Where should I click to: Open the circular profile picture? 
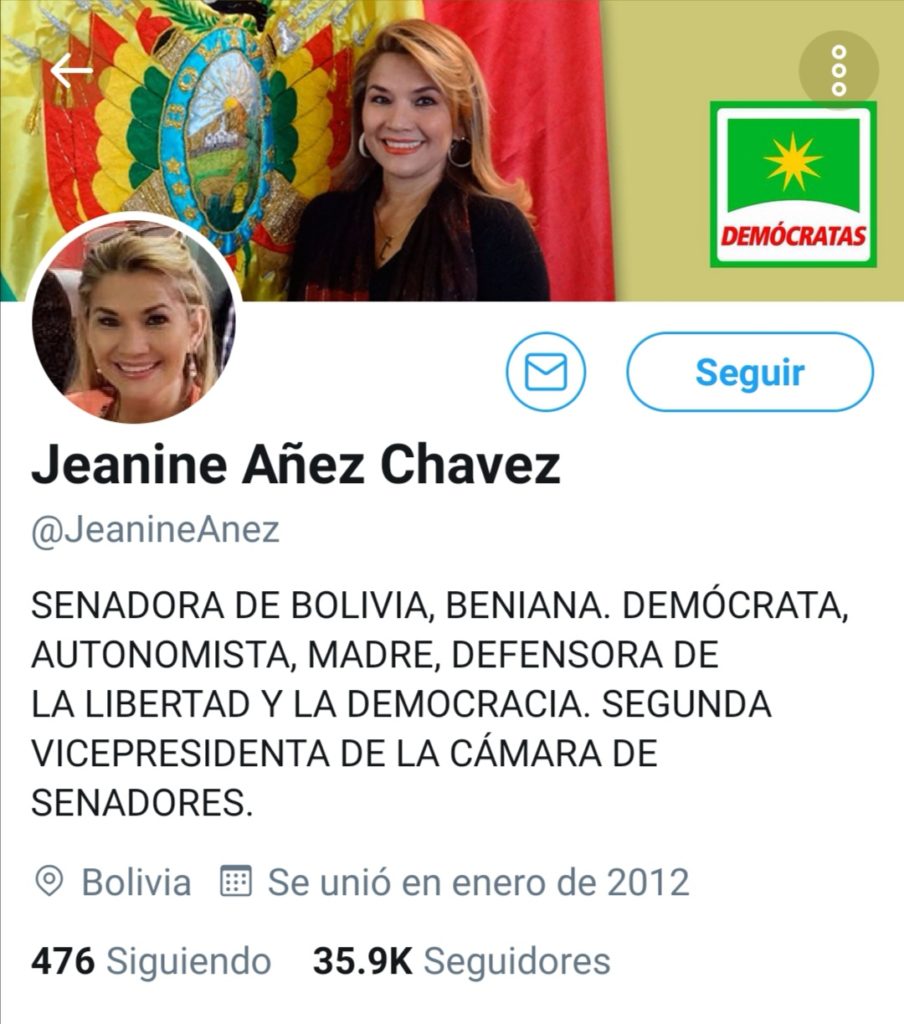coord(134,320)
